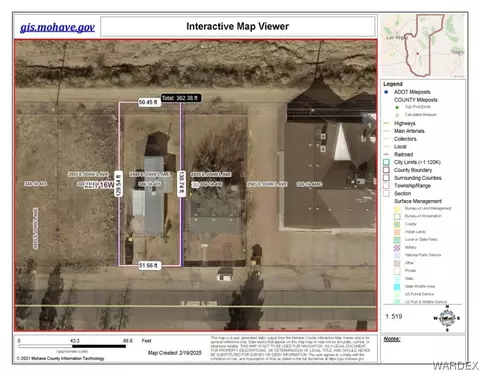The width and height of the screenshot is (480, 376).
Task: Click the Section square symbol
Action: pos(386,193)
